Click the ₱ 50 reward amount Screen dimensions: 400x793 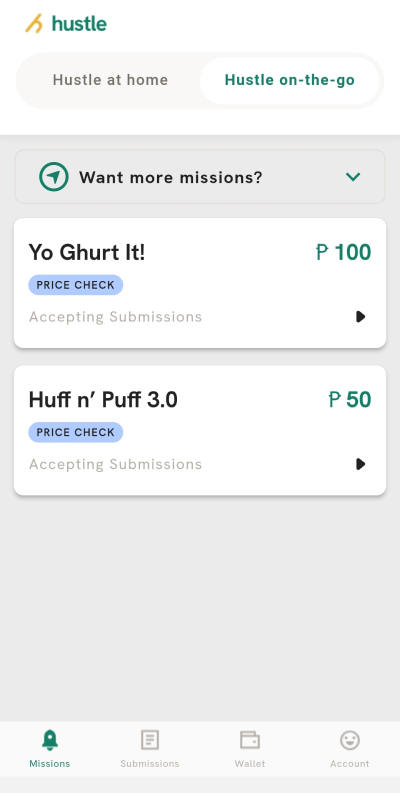(350, 400)
